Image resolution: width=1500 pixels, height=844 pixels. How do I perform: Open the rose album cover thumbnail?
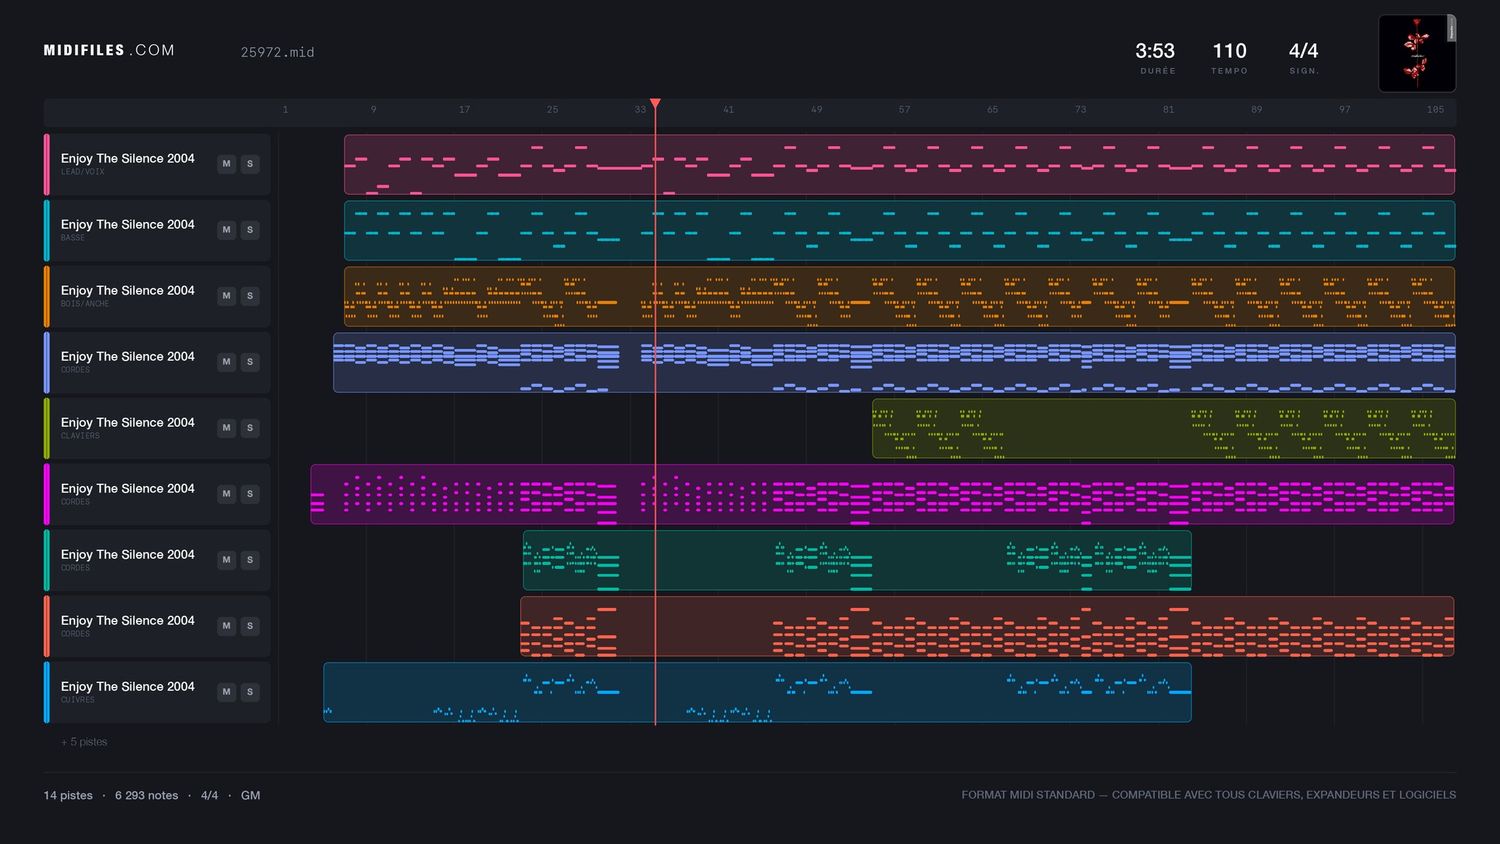1417,53
